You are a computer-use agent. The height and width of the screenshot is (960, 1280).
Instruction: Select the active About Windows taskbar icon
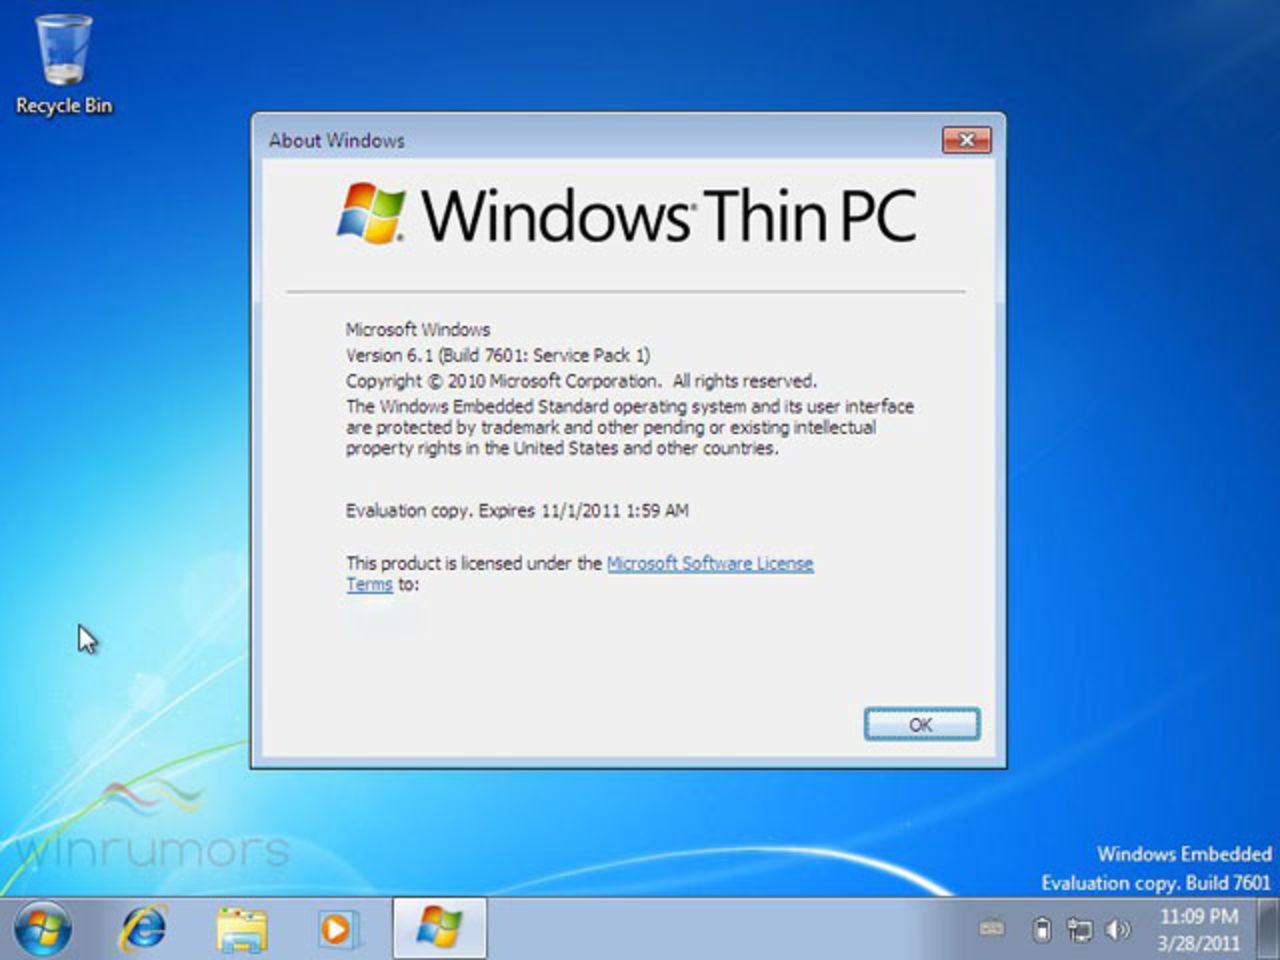click(x=438, y=929)
